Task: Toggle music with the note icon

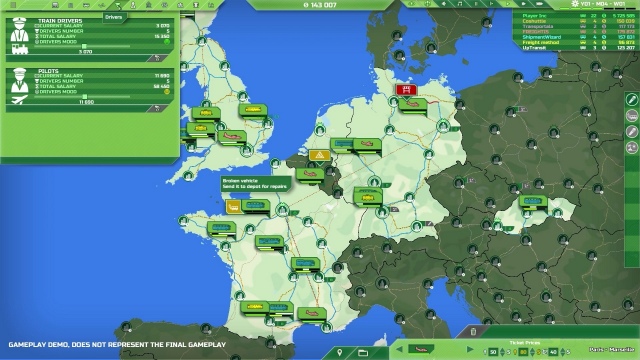Action: tap(460, 4)
